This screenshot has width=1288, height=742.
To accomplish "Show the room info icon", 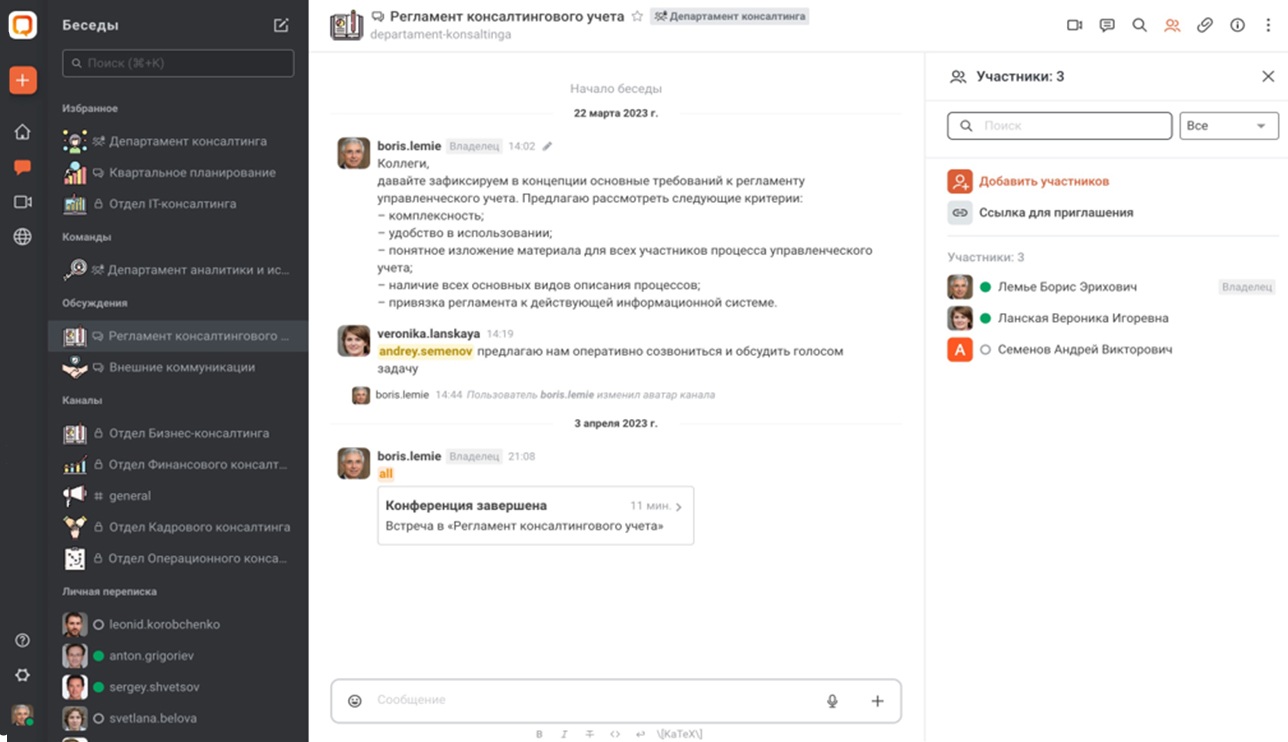I will coord(1237,26).
